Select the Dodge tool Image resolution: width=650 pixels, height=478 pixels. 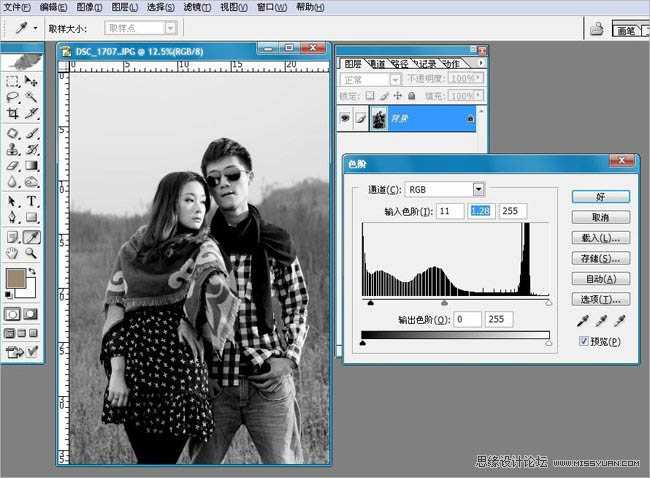coord(31,182)
